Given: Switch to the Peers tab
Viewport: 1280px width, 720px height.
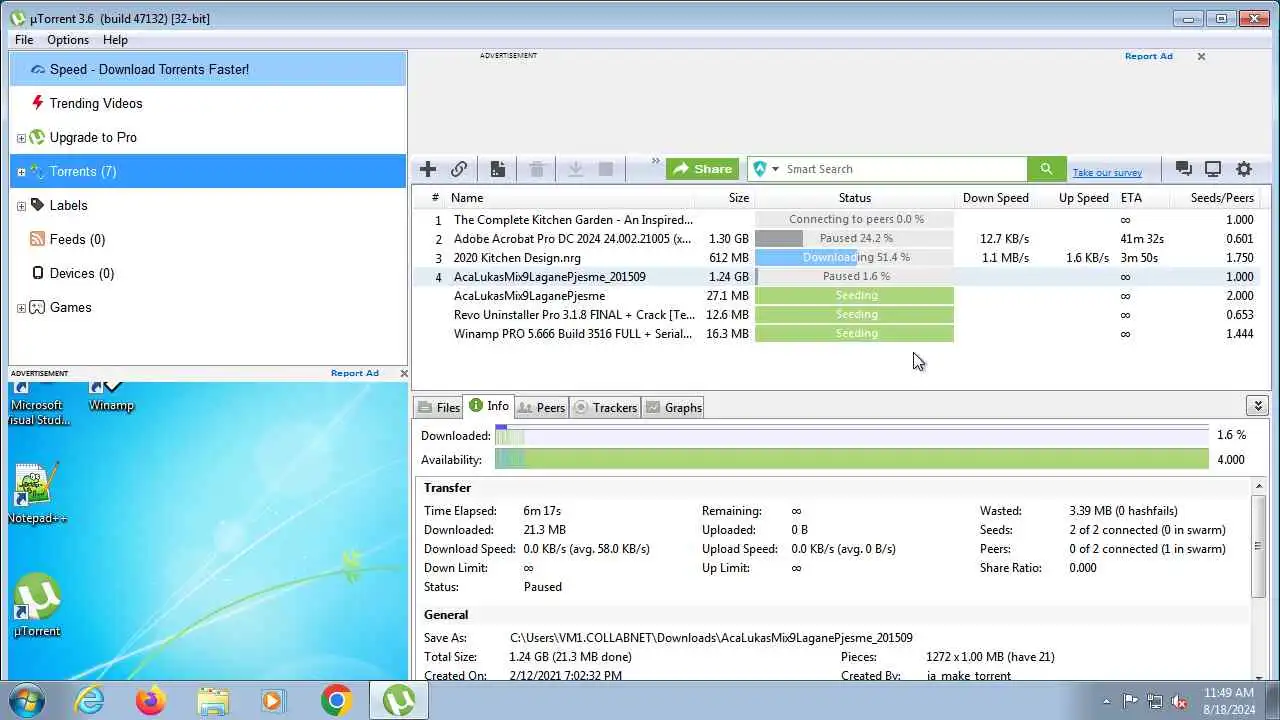Looking at the screenshot, I should pyautogui.click(x=542, y=407).
